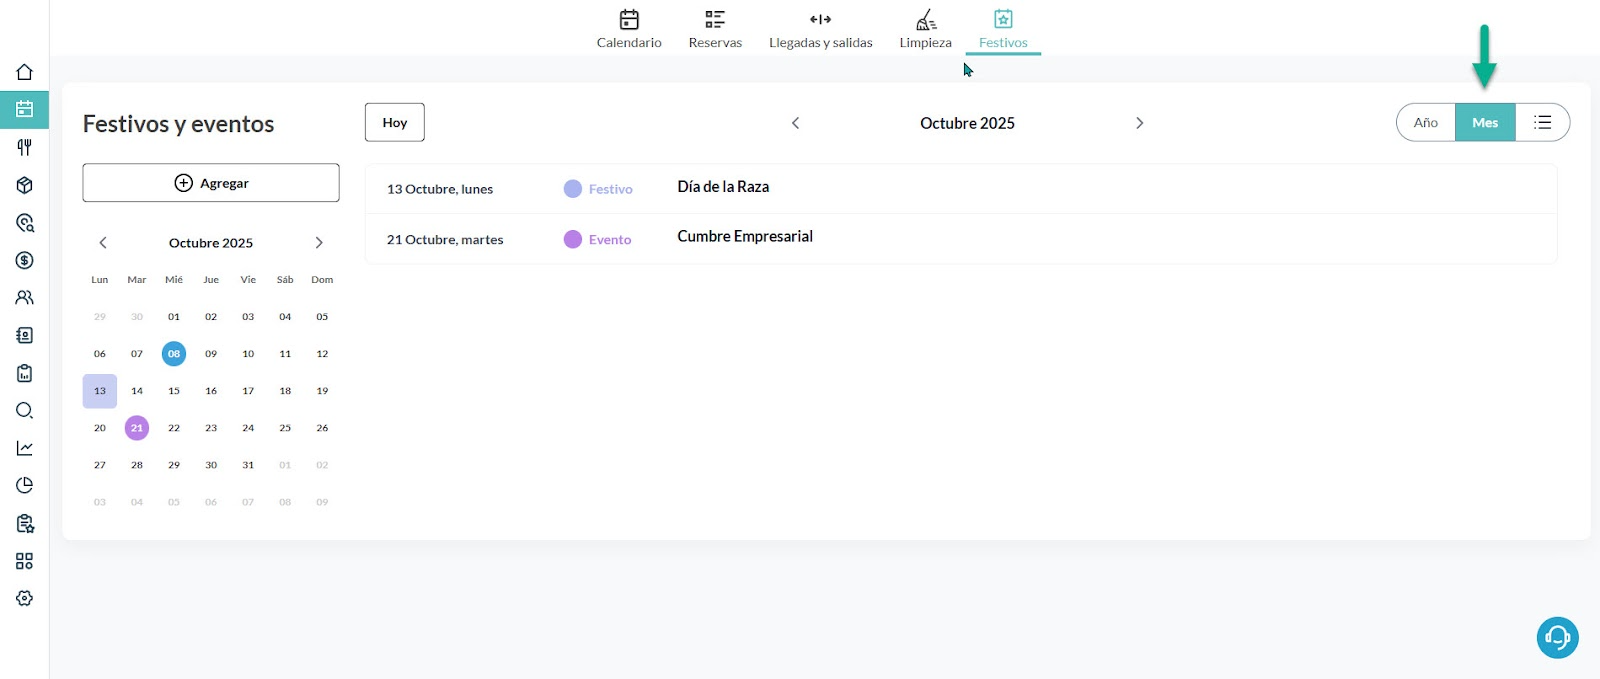Go to previous month in main header
The height and width of the screenshot is (679, 1600).
(x=796, y=123)
